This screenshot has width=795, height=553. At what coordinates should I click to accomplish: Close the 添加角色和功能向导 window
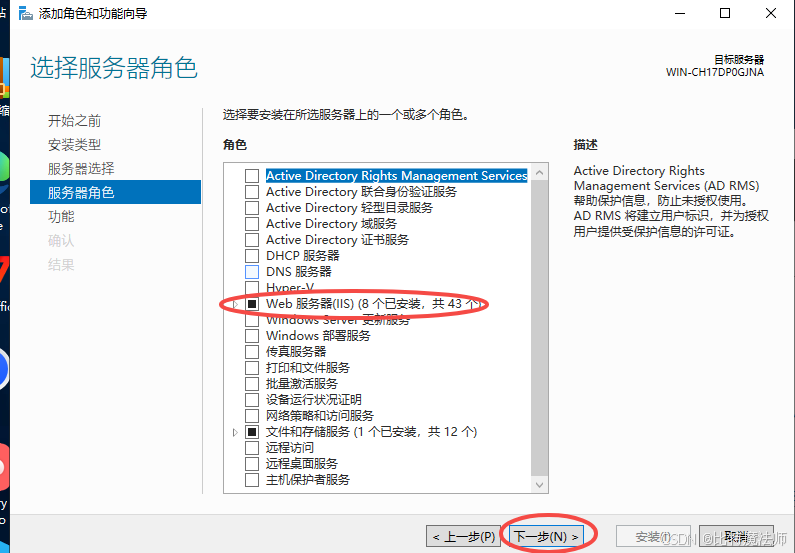[771, 13]
